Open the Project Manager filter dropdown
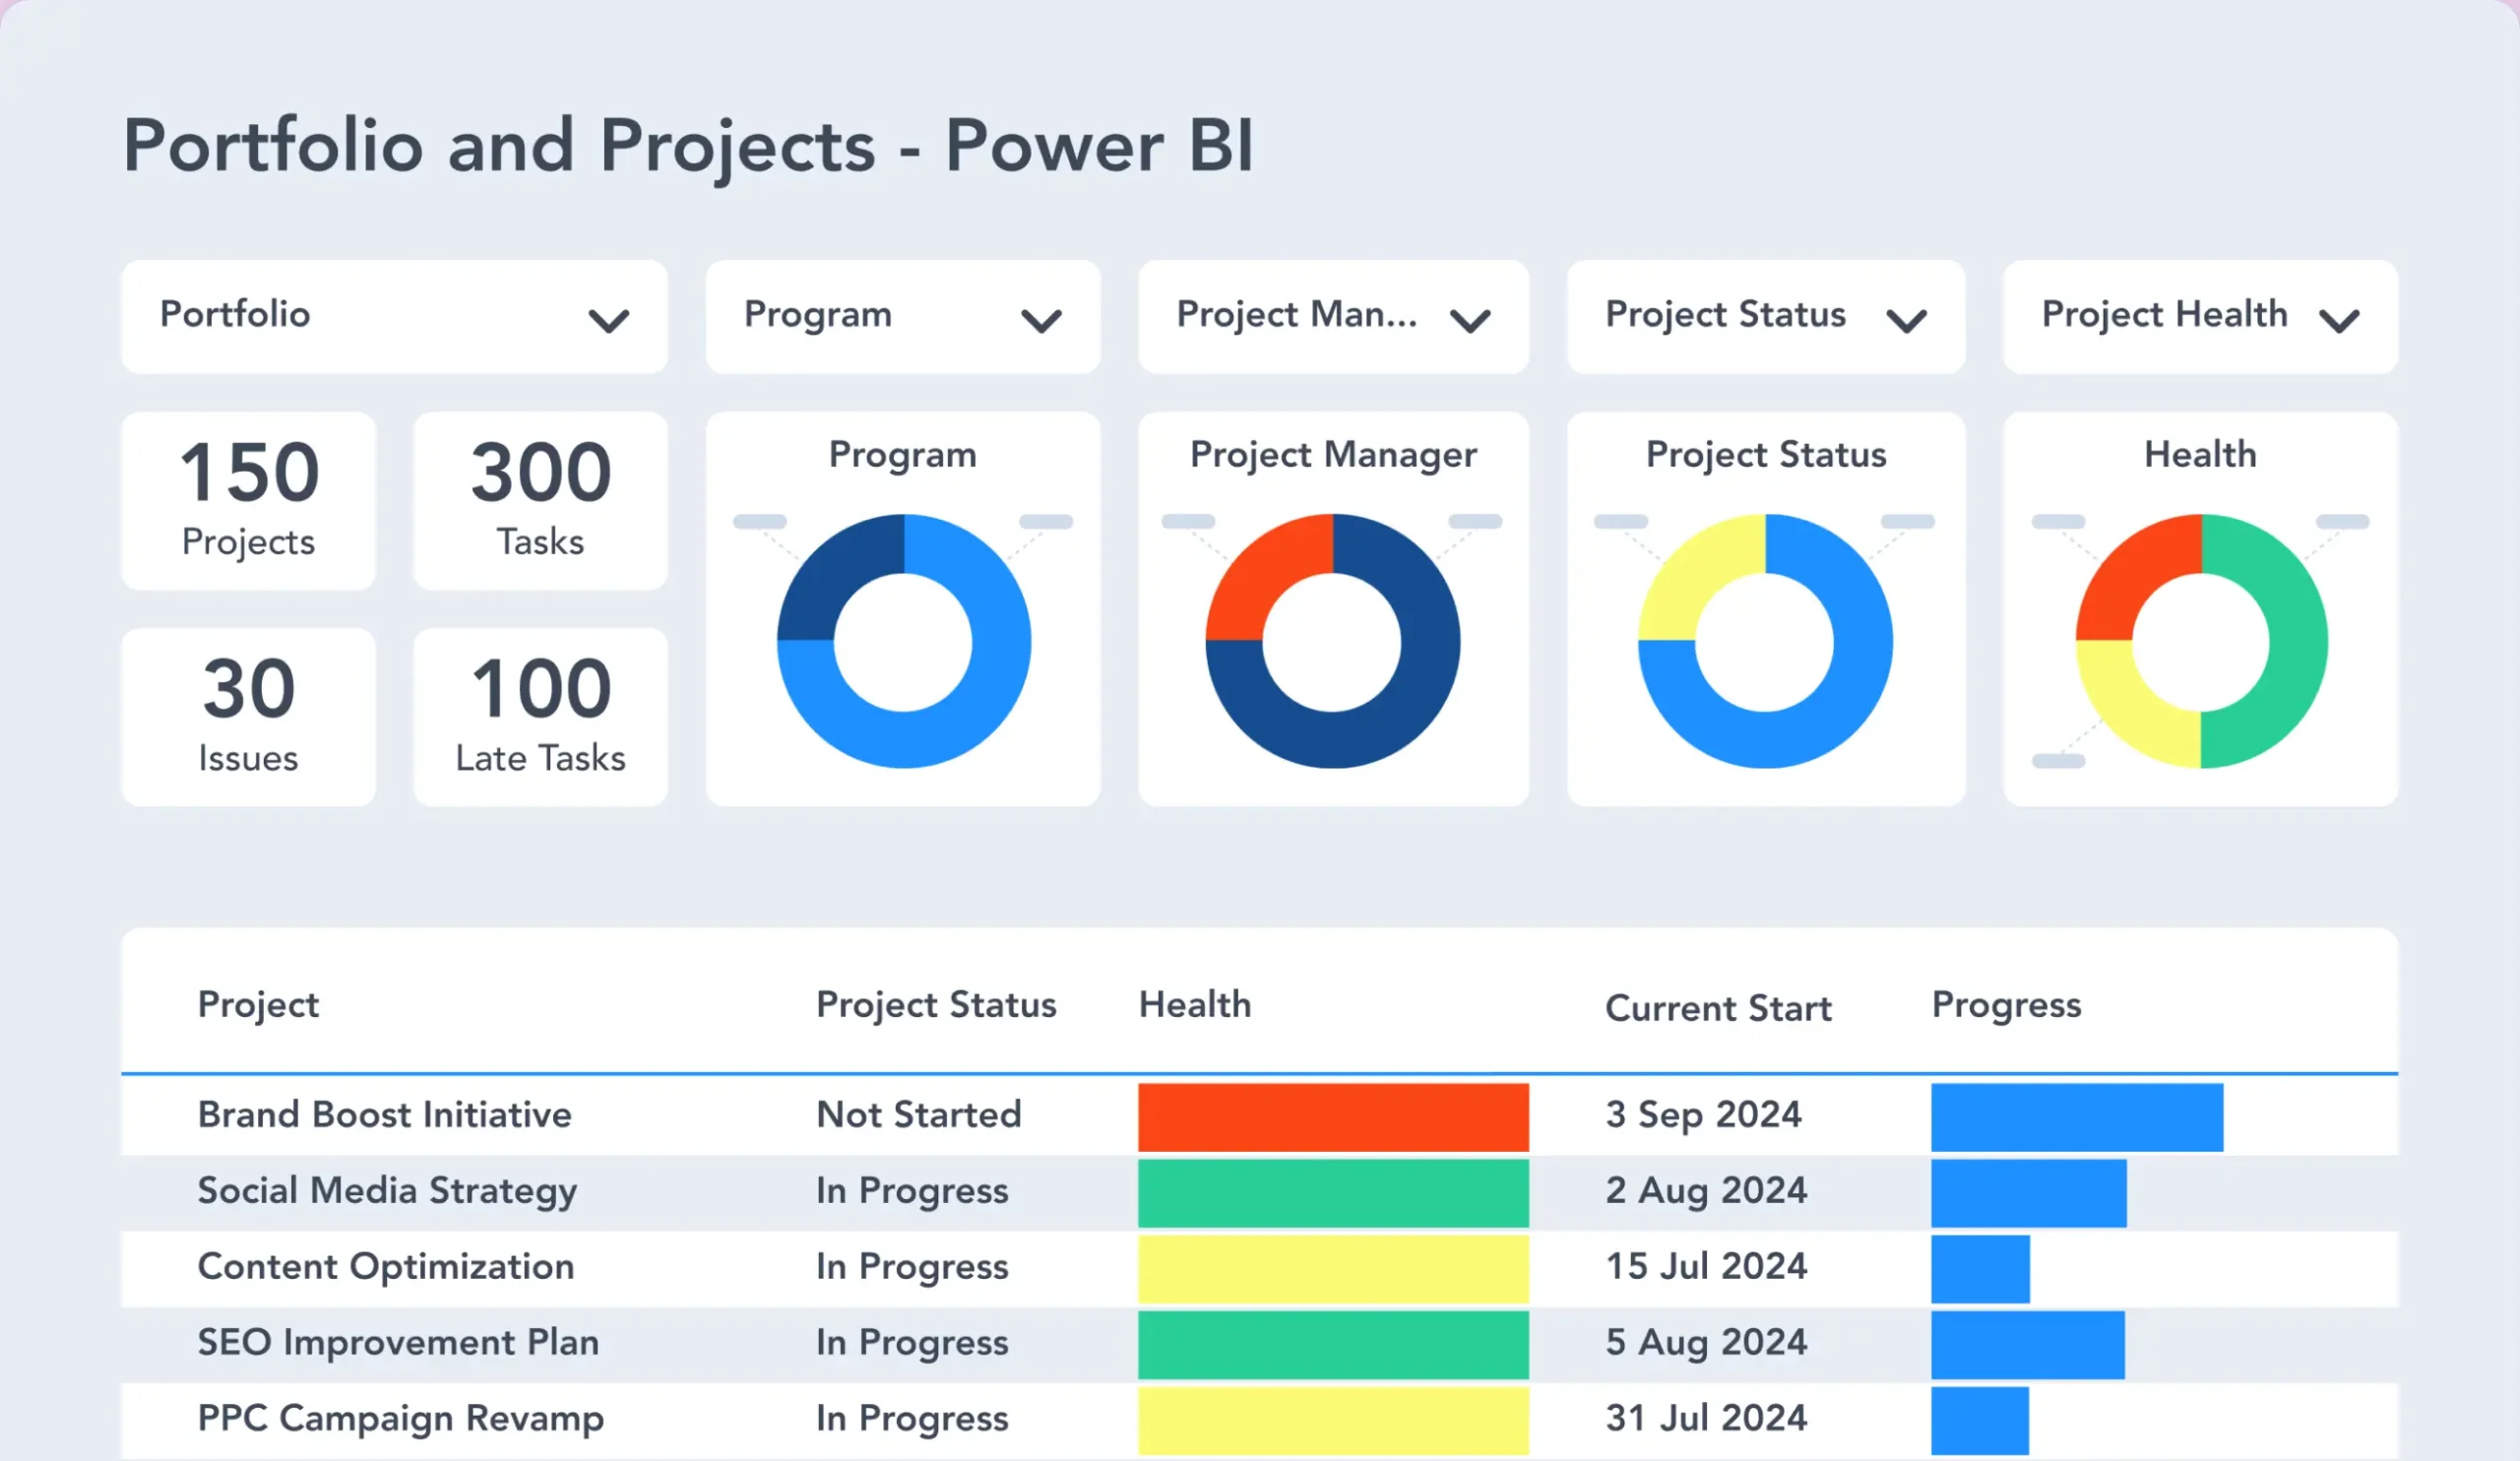 (1332, 316)
